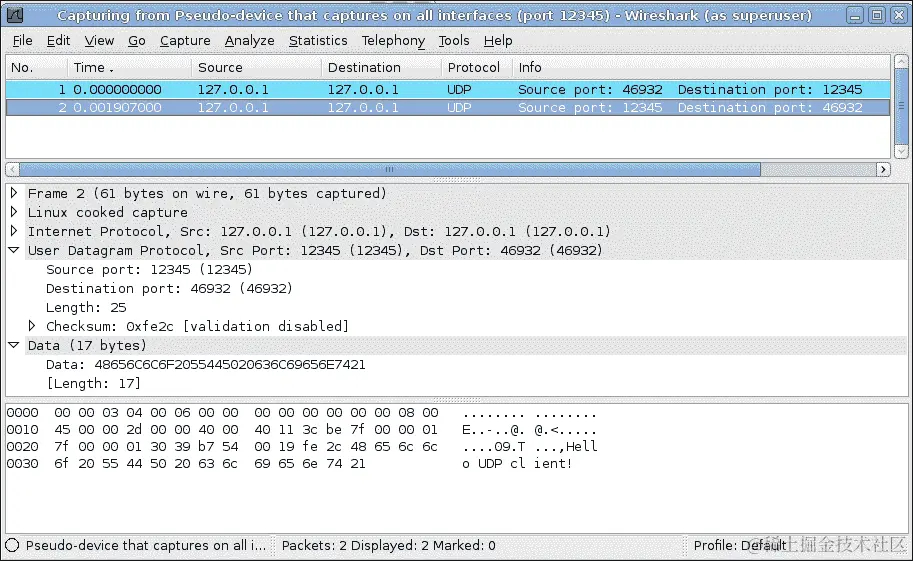This screenshot has width=913, height=561.
Task: Expand the Internet Protocol tree node
Action: (x=14, y=231)
